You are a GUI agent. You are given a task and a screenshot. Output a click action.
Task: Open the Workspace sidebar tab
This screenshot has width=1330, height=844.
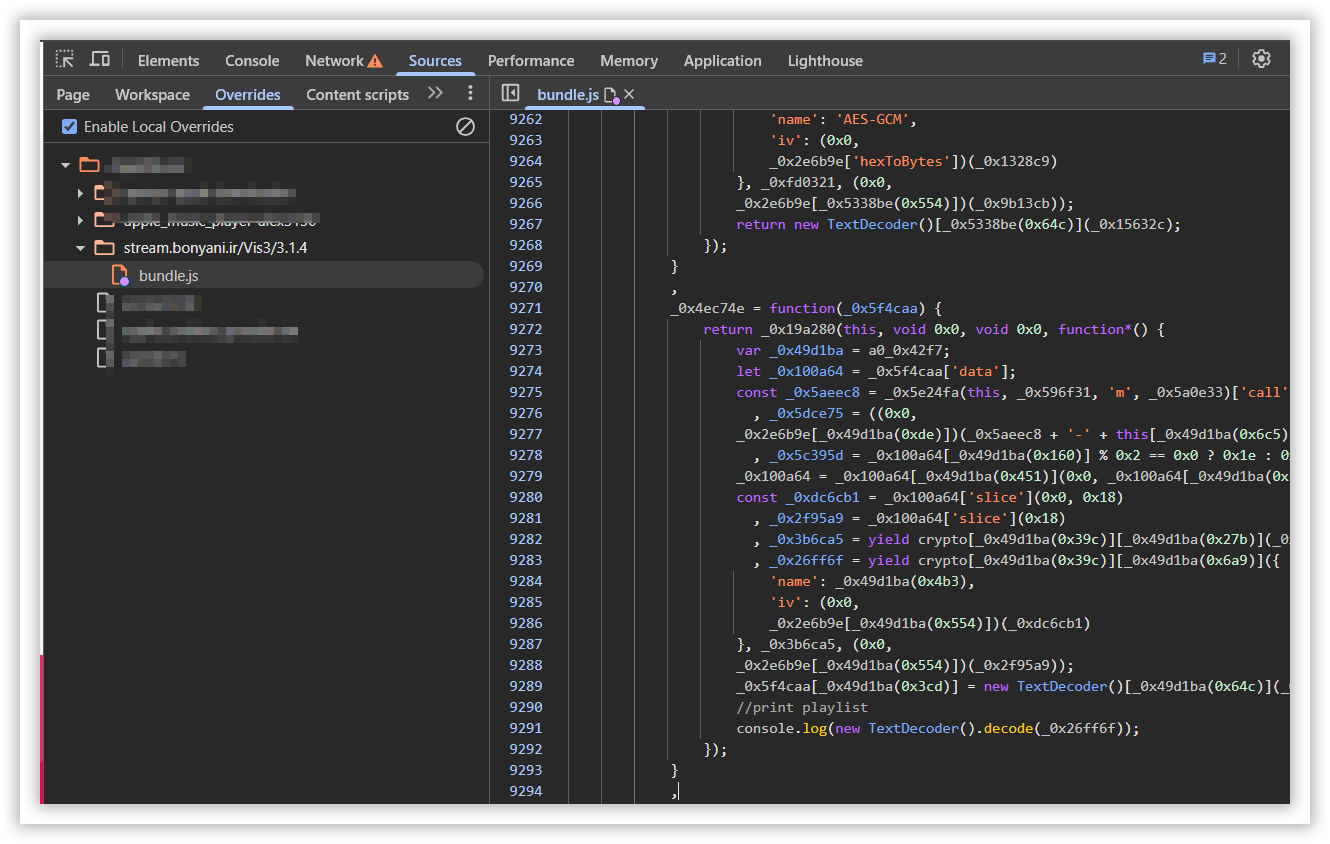152,95
